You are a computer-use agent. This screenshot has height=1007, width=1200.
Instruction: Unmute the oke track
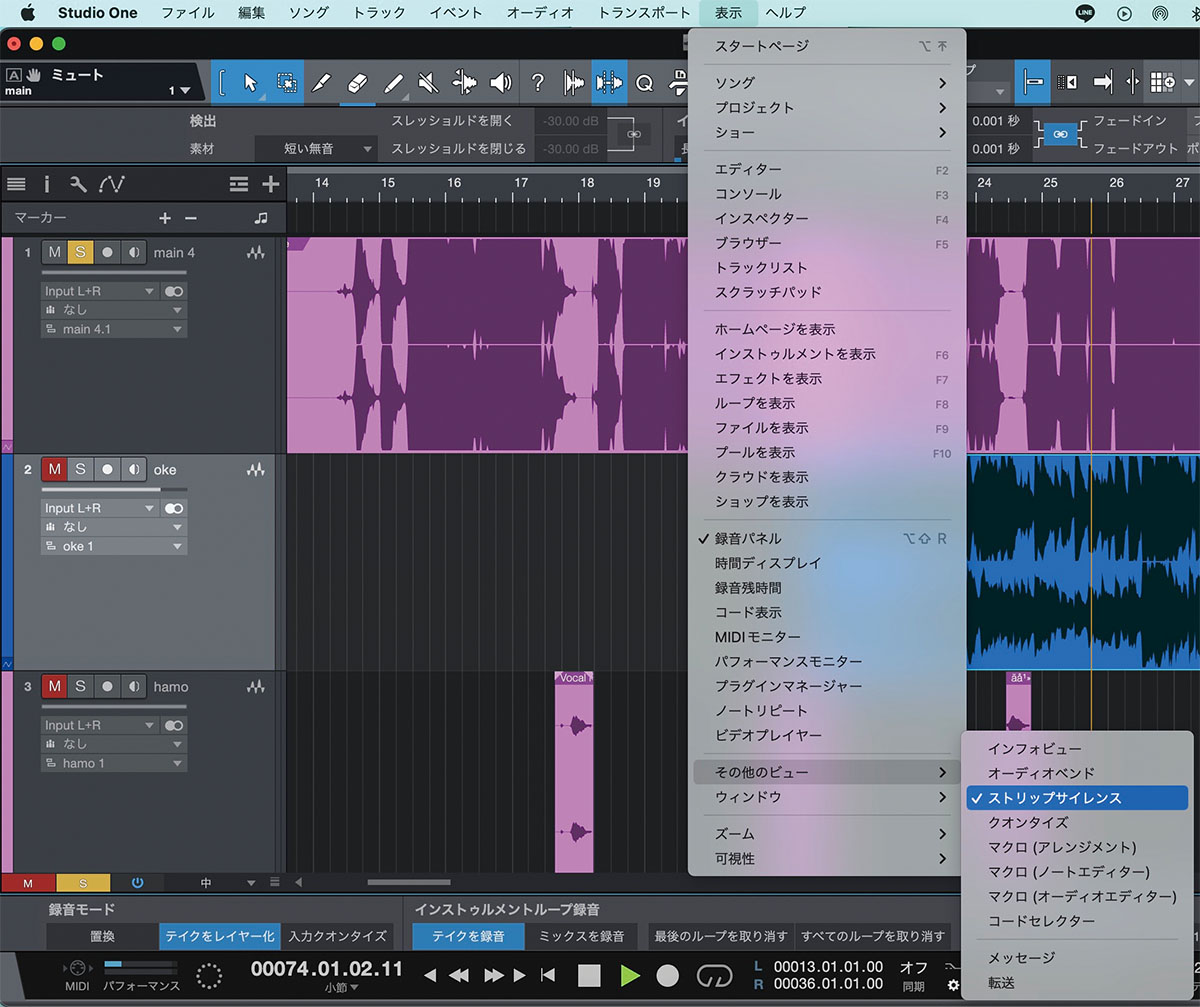click(x=55, y=469)
